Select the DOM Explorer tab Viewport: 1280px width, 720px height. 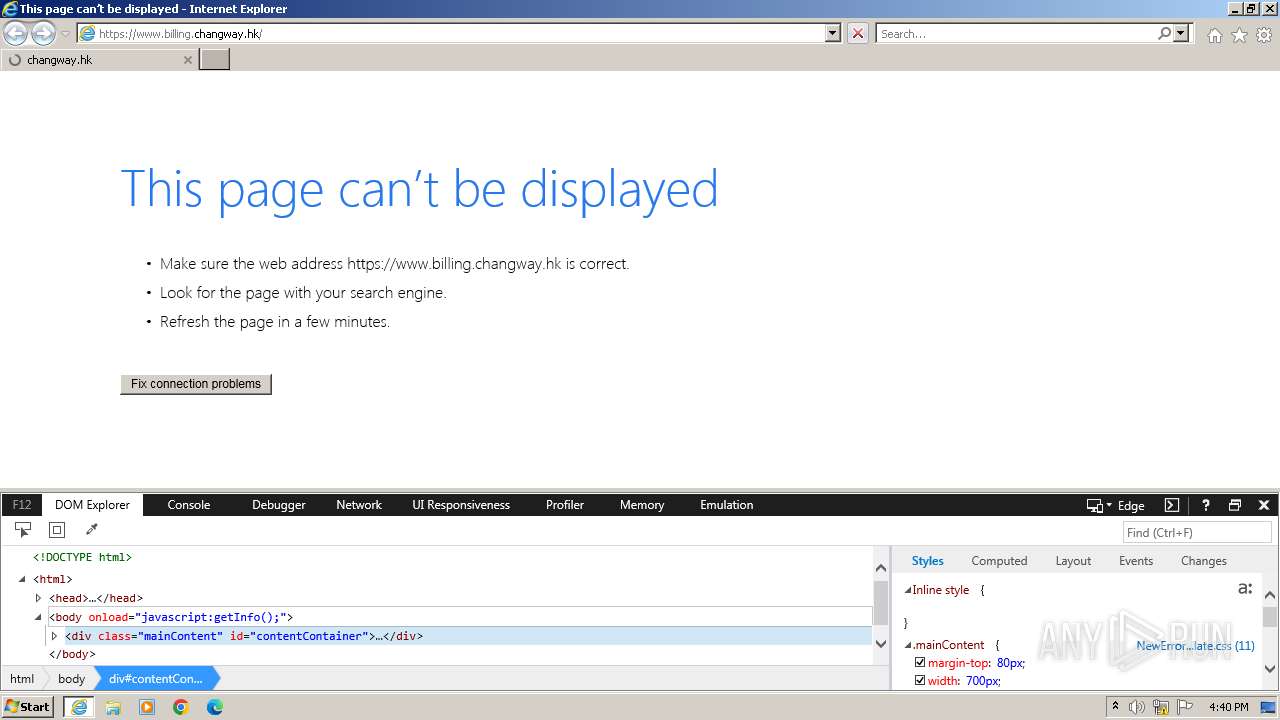(x=92, y=505)
